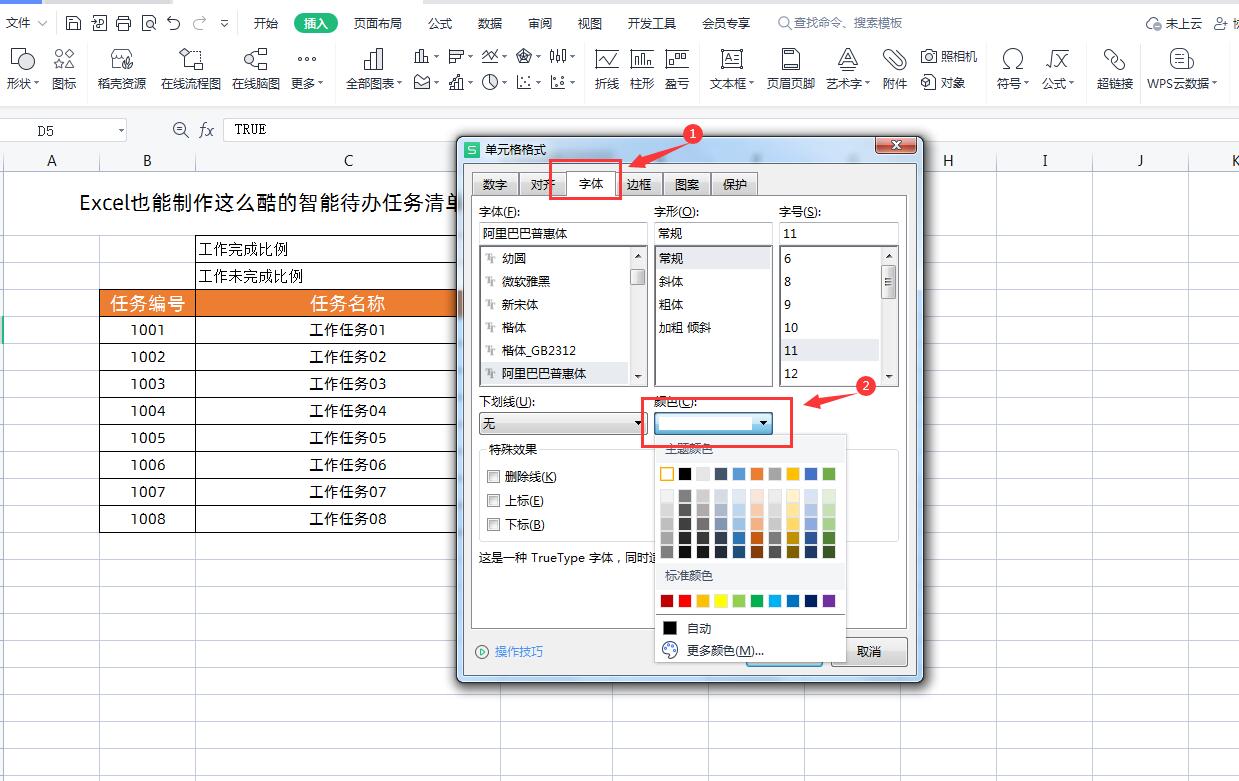Open 稻壳资源 resources
Viewport: 1239px width, 781px height.
coord(120,68)
